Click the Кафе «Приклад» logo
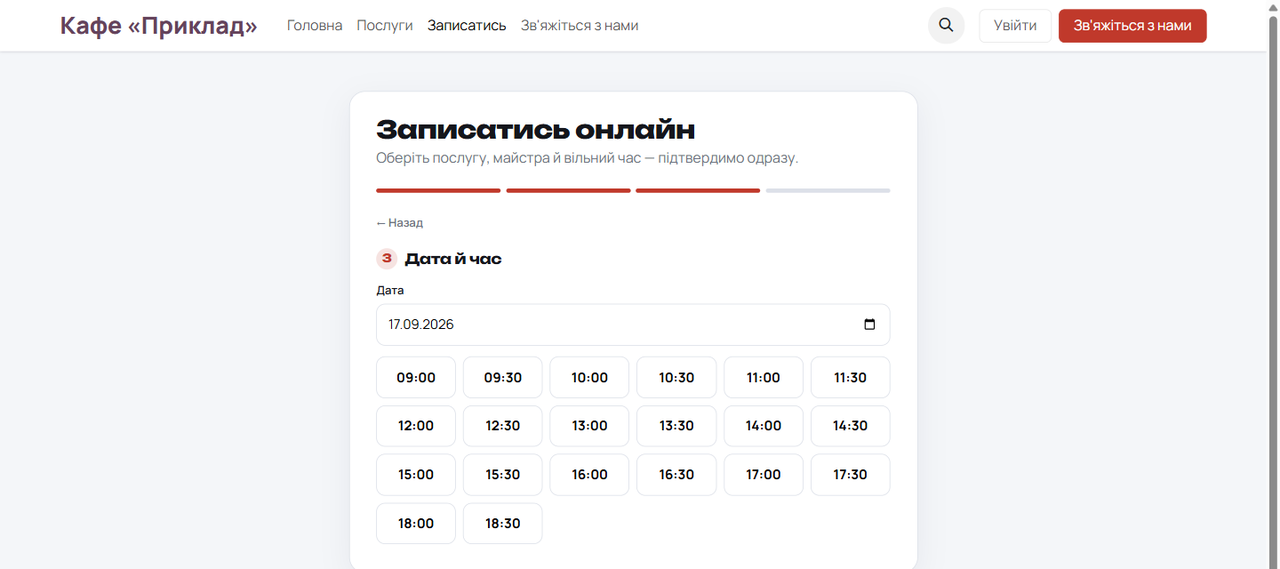 [x=158, y=25]
